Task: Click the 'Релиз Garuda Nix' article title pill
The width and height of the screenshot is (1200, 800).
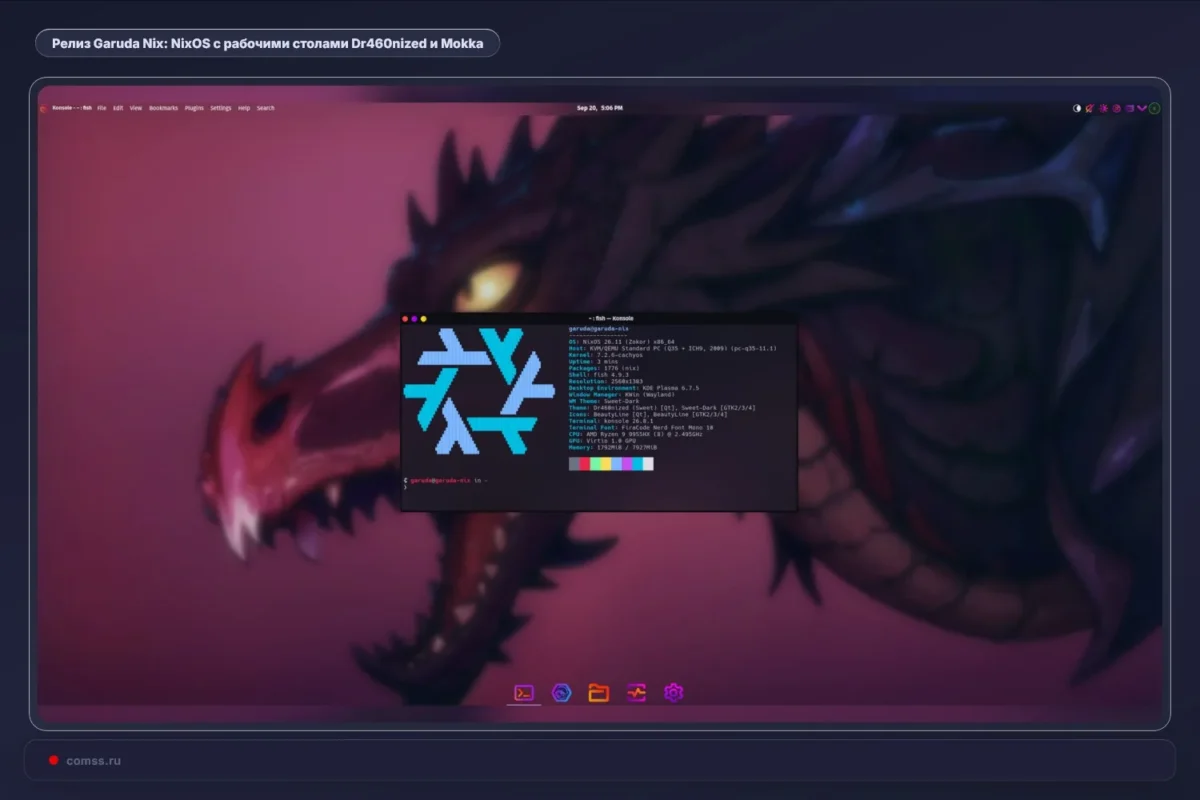Action: [267, 43]
